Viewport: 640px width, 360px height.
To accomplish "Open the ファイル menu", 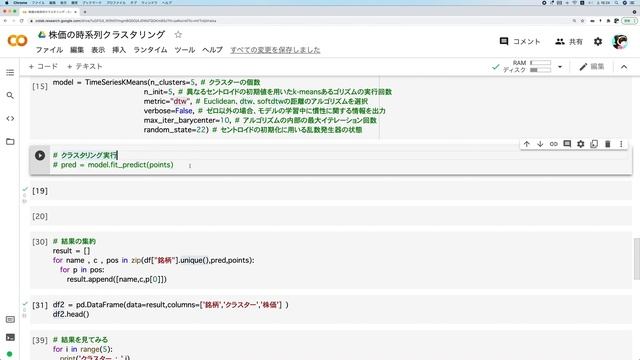I will click(x=49, y=50).
